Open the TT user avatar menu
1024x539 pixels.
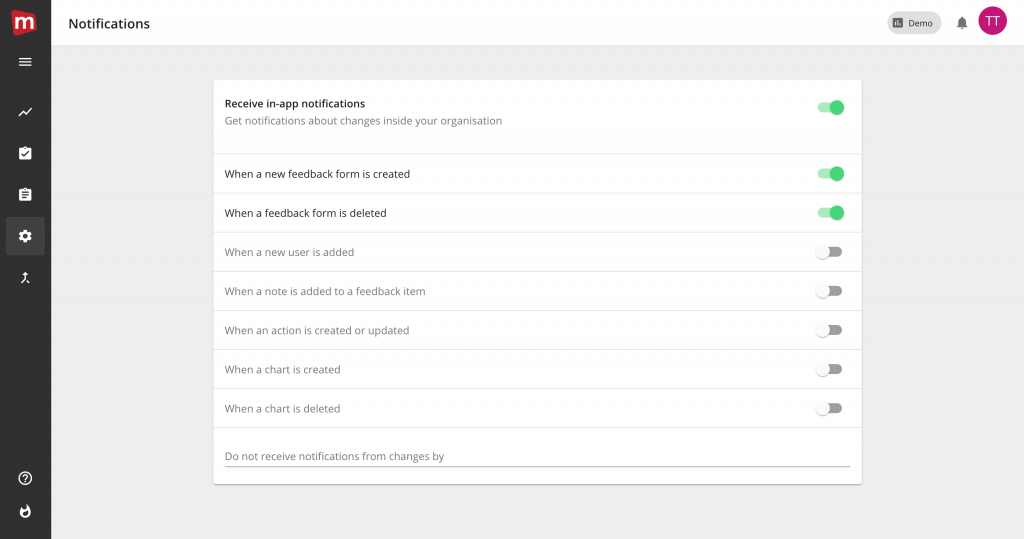click(992, 21)
